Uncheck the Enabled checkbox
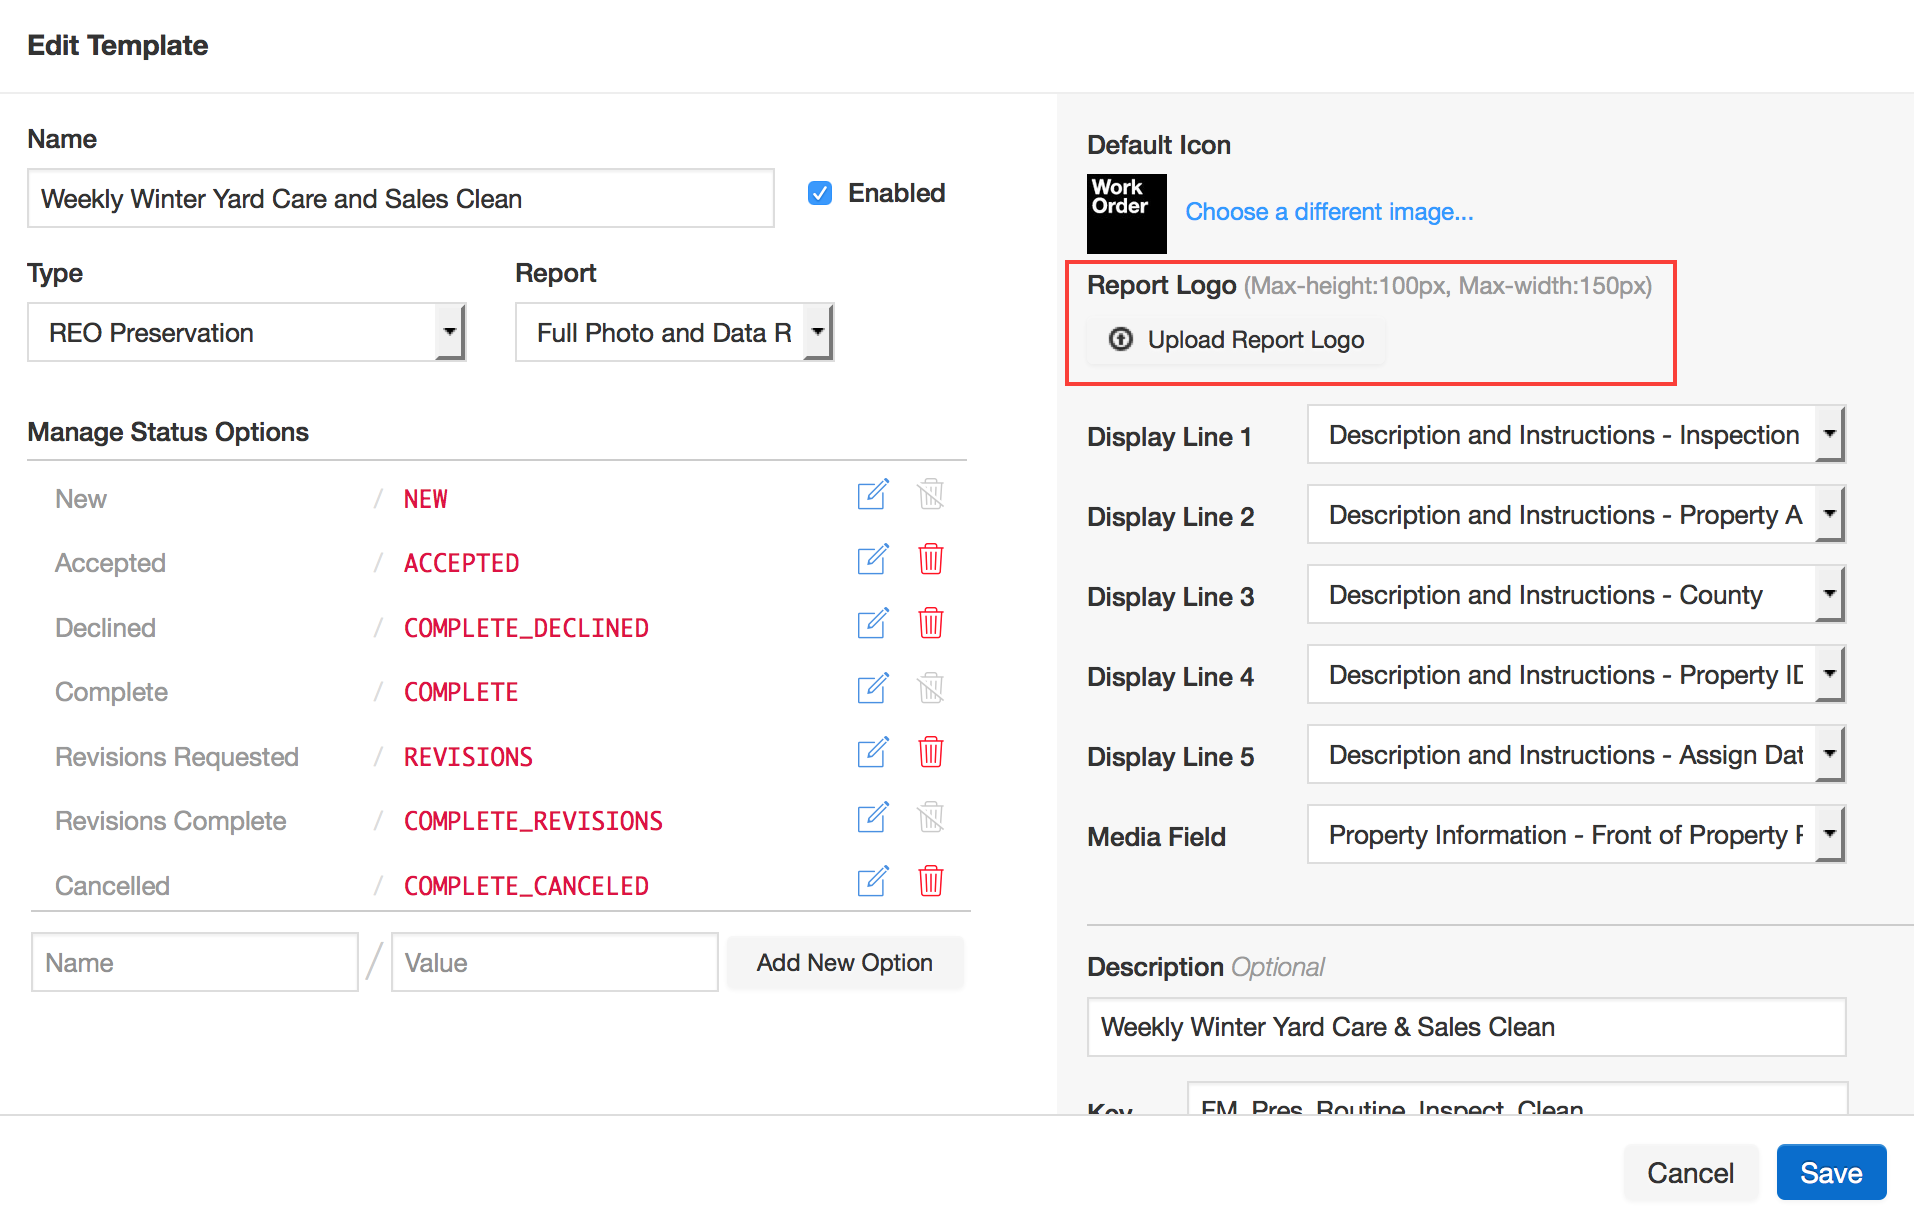This screenshot has width=1914, height=1222. pyautogui.click(x=820, y=193)
